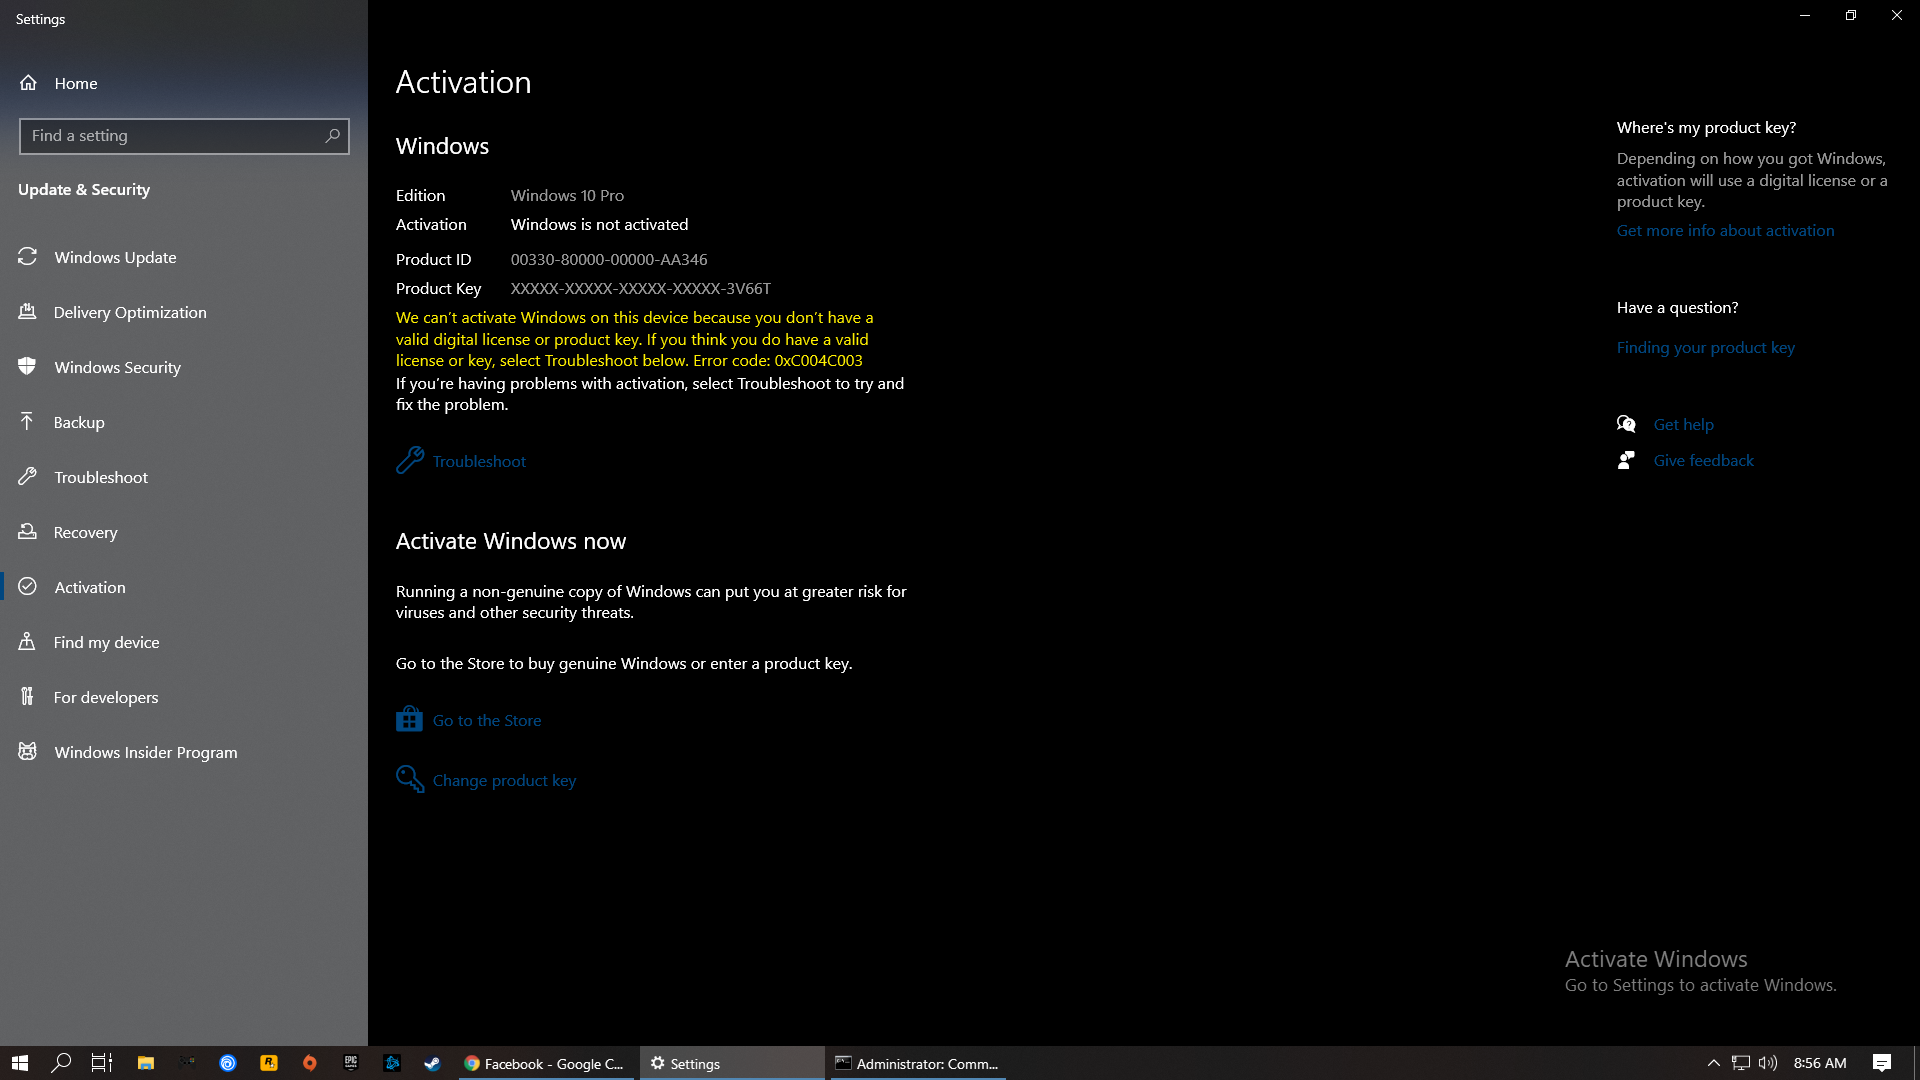Viewport: 1920px width, 1080px height.
Task: Click the Find a setting search box
Action: tap(184, 136)
